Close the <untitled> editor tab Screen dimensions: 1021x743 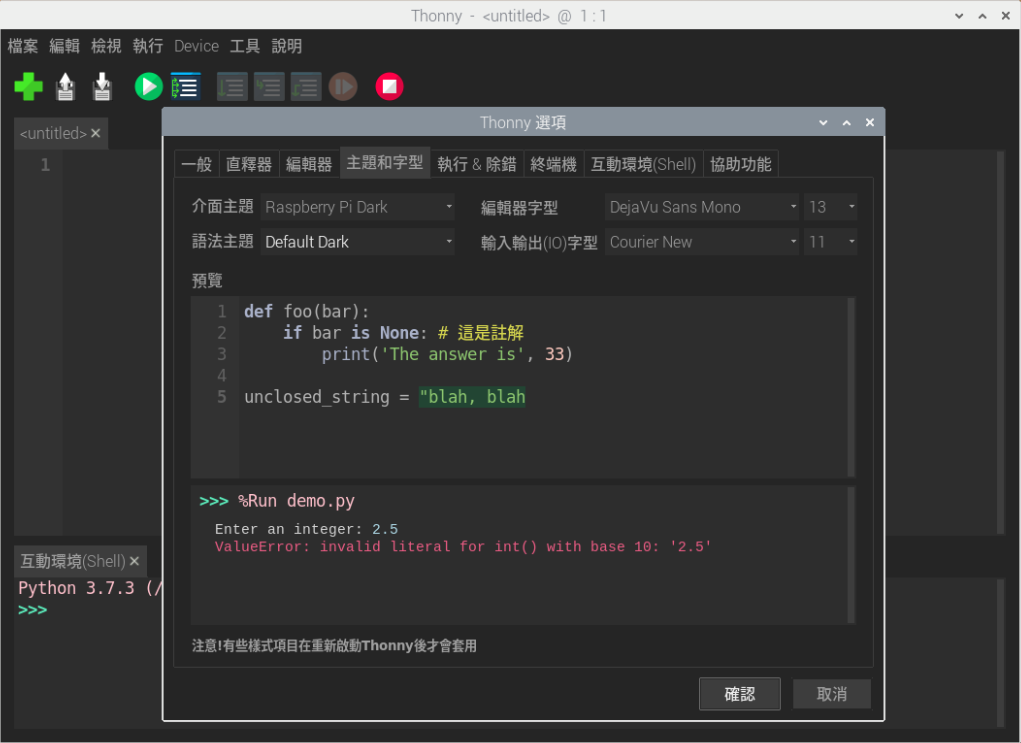coord(96,133)
